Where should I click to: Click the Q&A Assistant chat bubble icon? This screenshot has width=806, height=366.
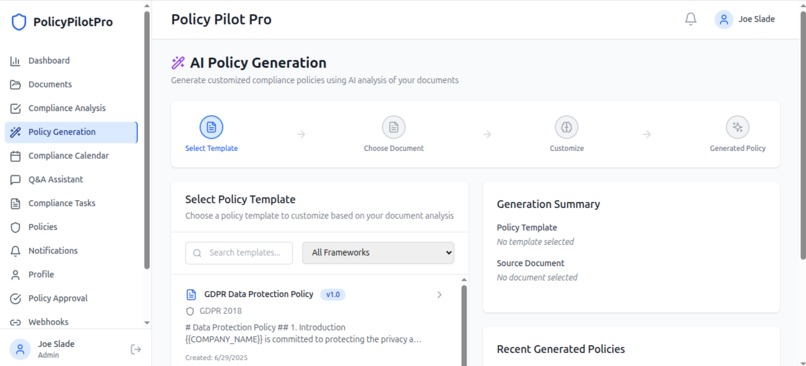[x=15, y=180]
